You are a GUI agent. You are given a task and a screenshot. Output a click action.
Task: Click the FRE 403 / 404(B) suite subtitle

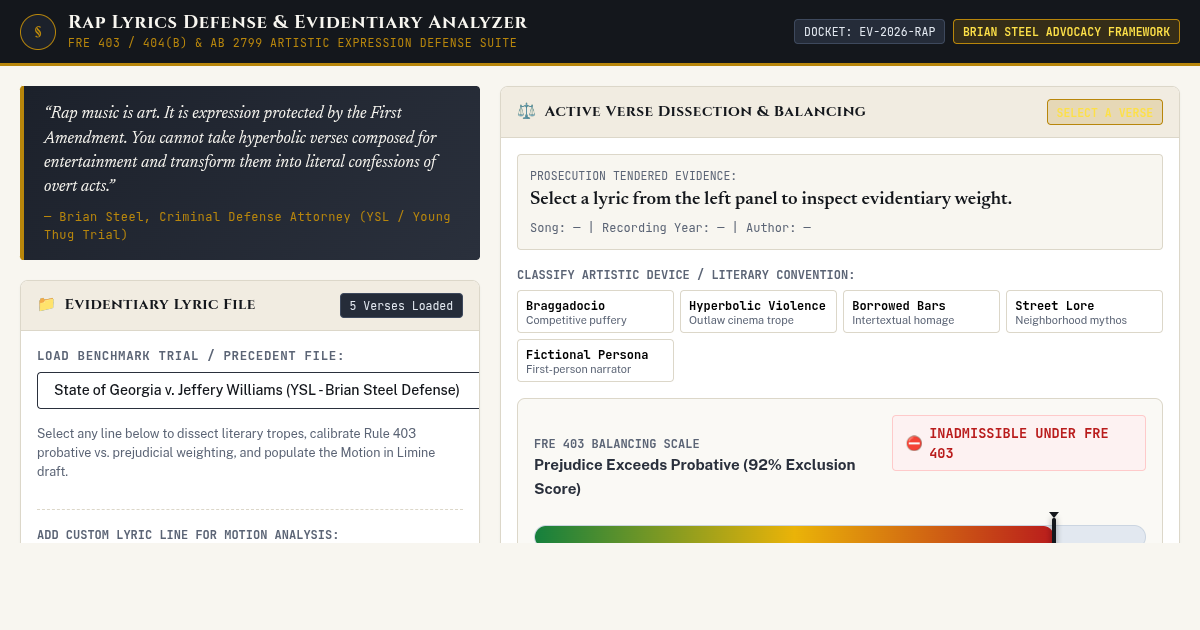coord(292,43)
